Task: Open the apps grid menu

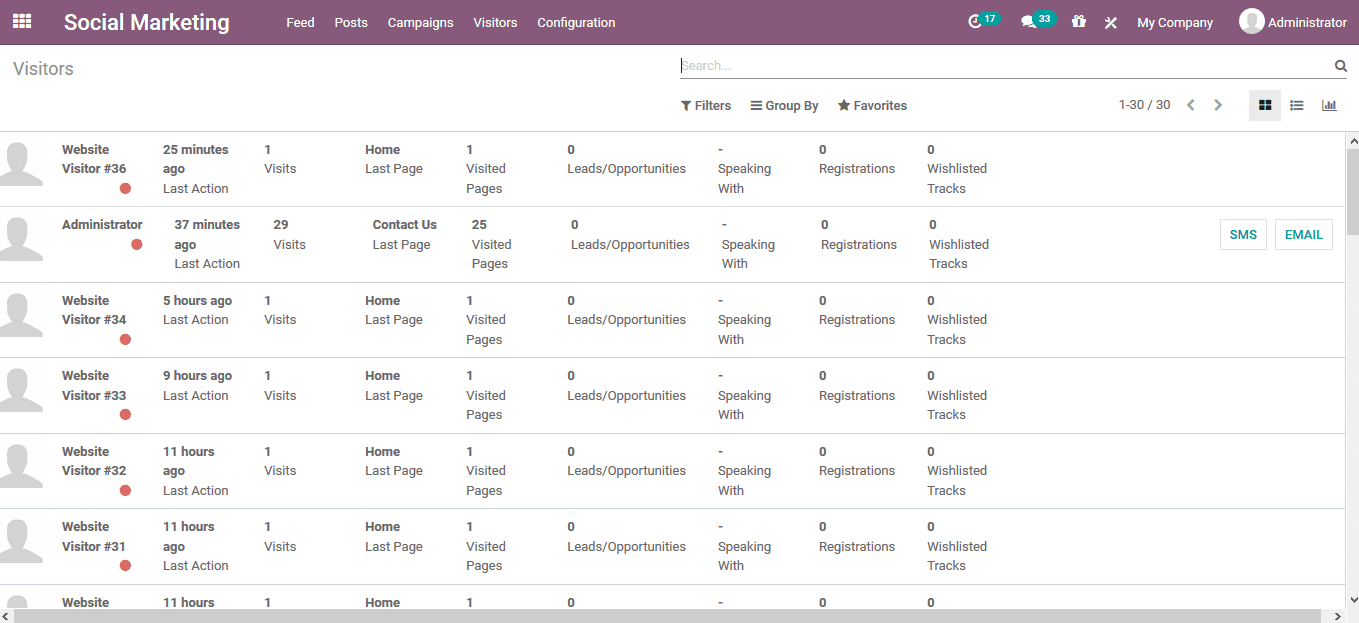Action: pos(22,21)
